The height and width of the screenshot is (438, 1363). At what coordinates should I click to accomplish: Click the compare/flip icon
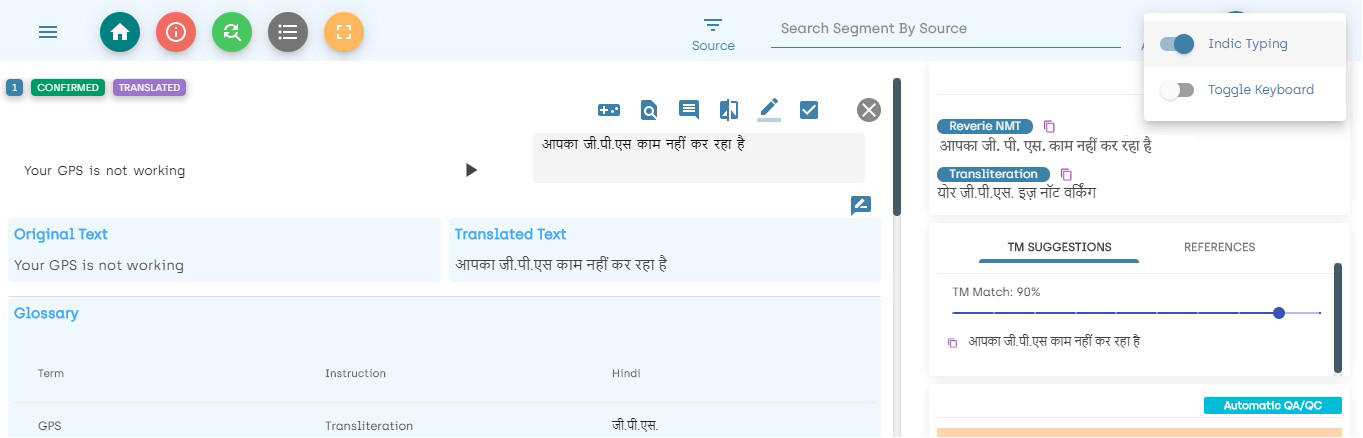729,110
